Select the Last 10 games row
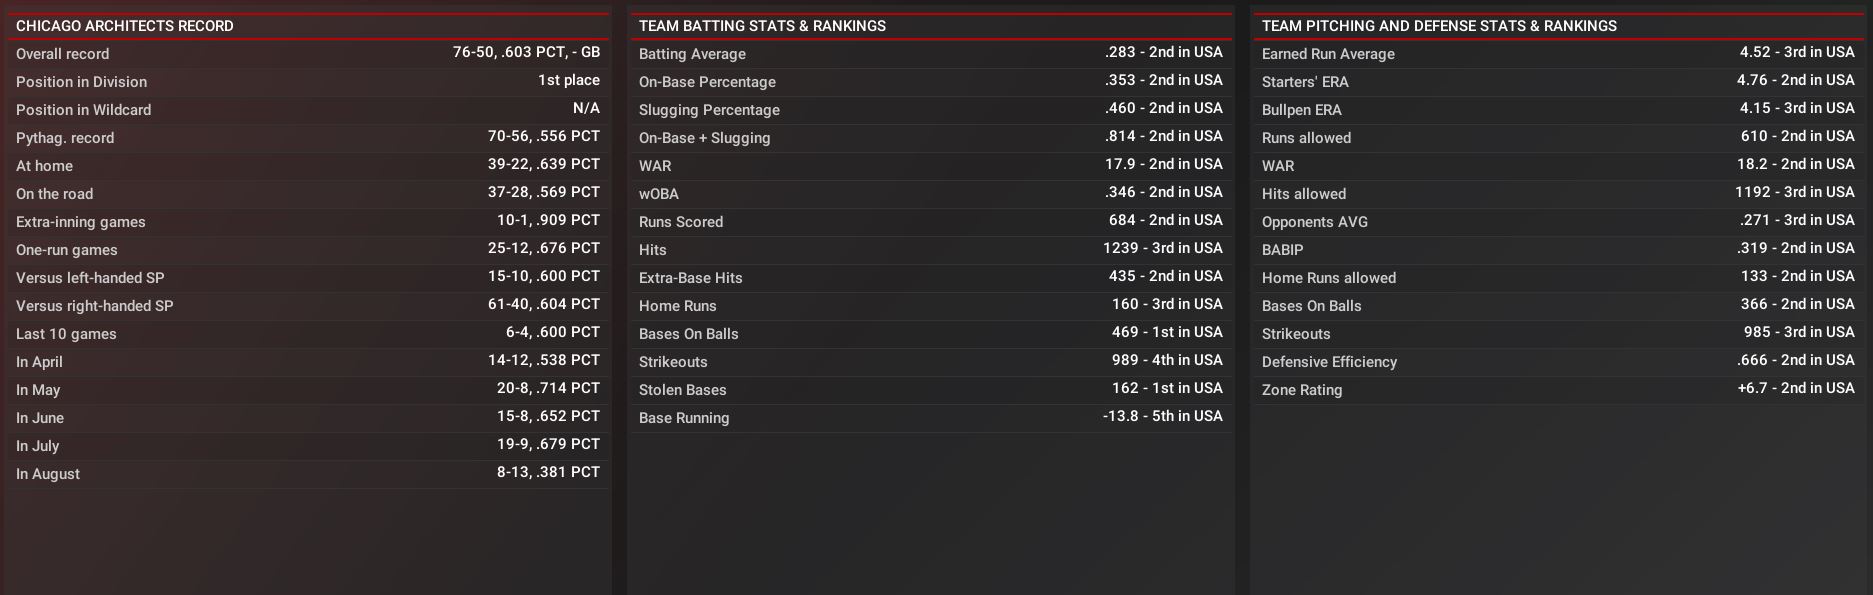 (308, 334)
